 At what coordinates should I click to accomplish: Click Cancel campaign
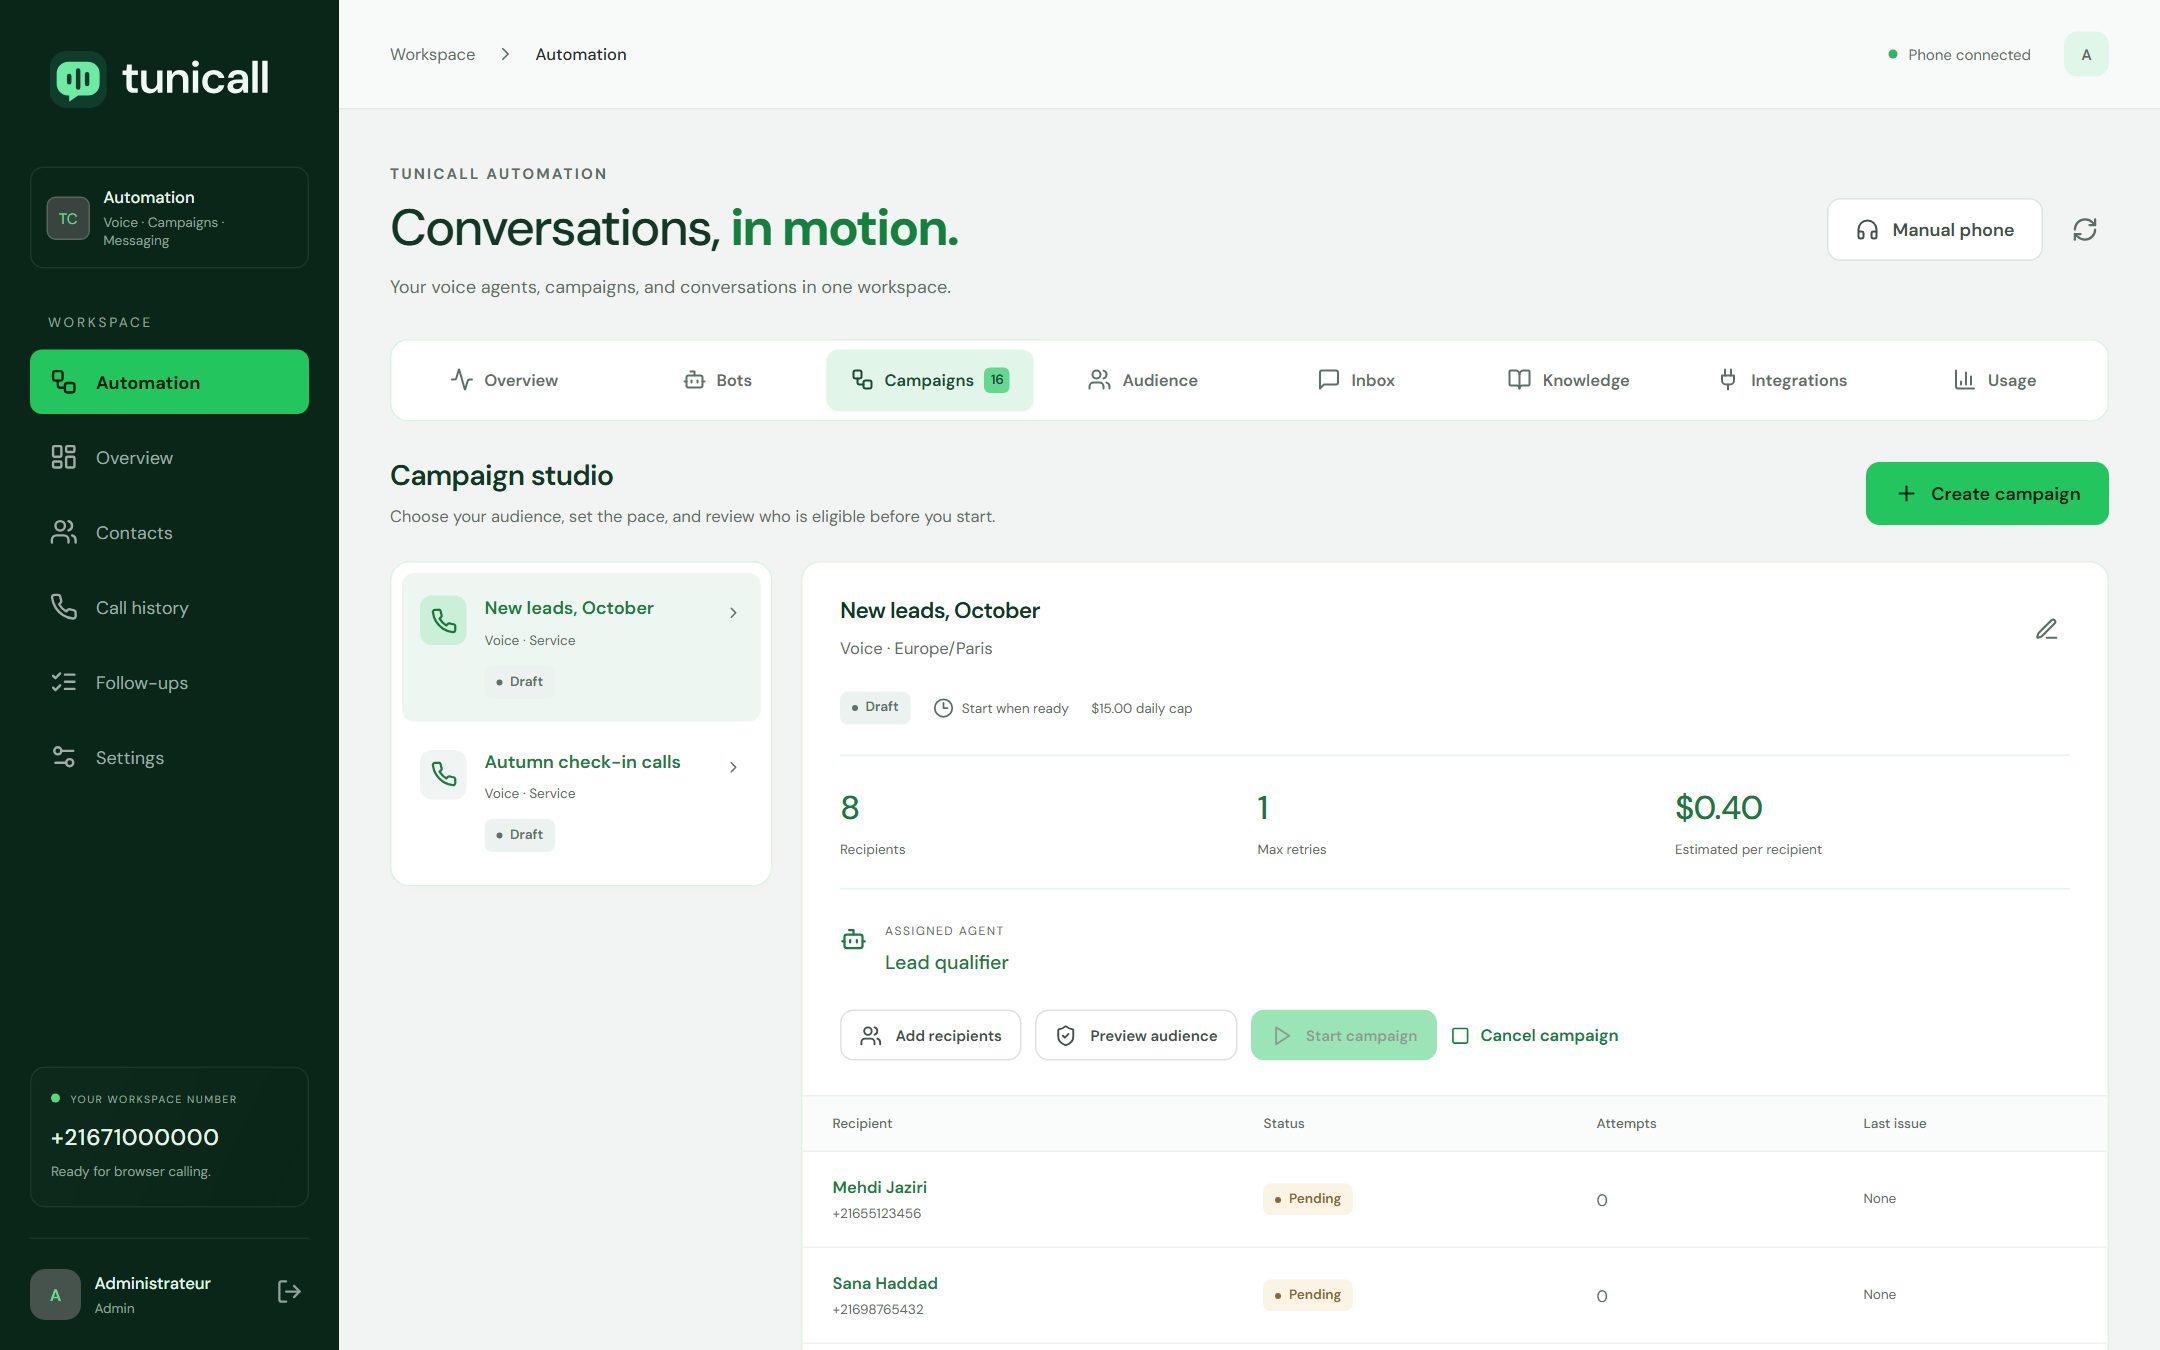click(x=1535, y=1035)
